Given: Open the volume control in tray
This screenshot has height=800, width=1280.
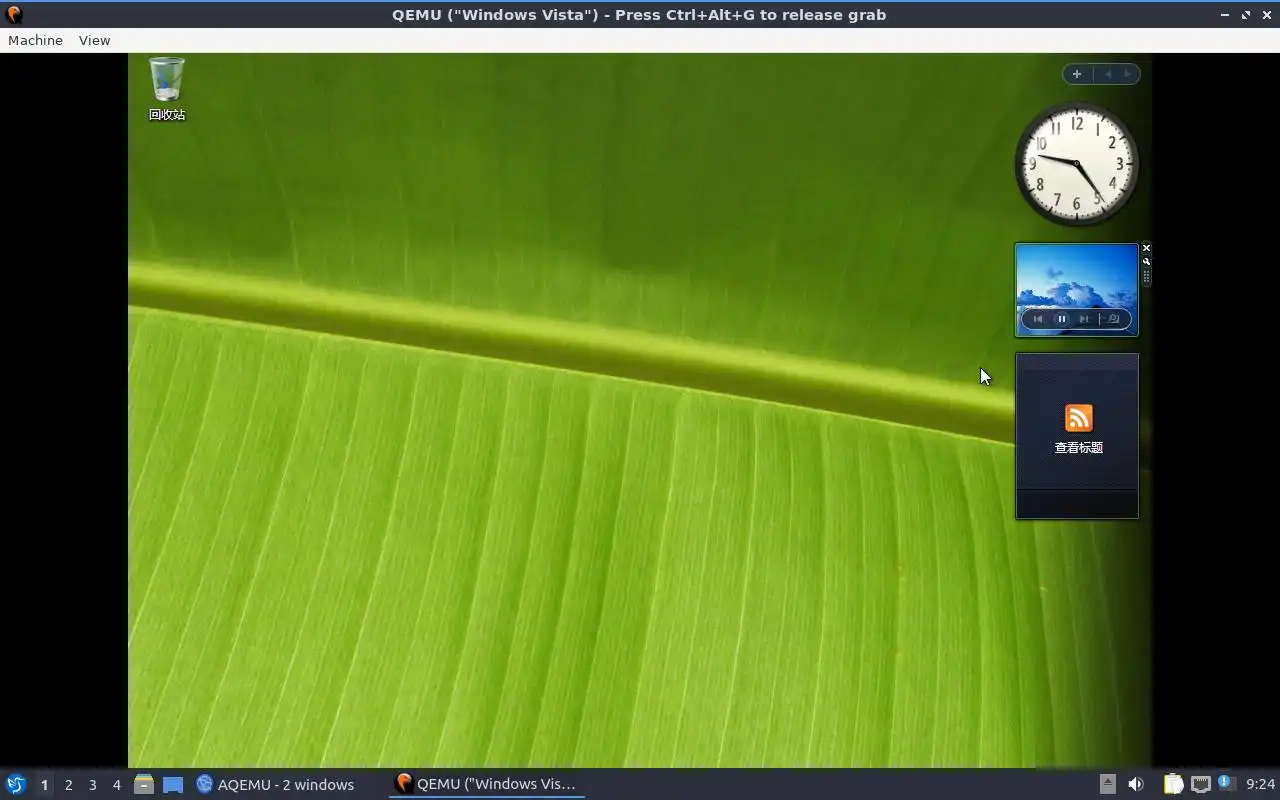Looking at the screenshot, I should point(1136,784).
